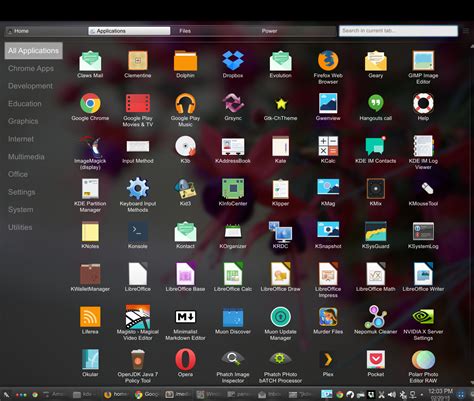The height and width of the screenshot is (401, 474).
Task: Click the volume icon in system tray
Action: click(x=392, y=395)
